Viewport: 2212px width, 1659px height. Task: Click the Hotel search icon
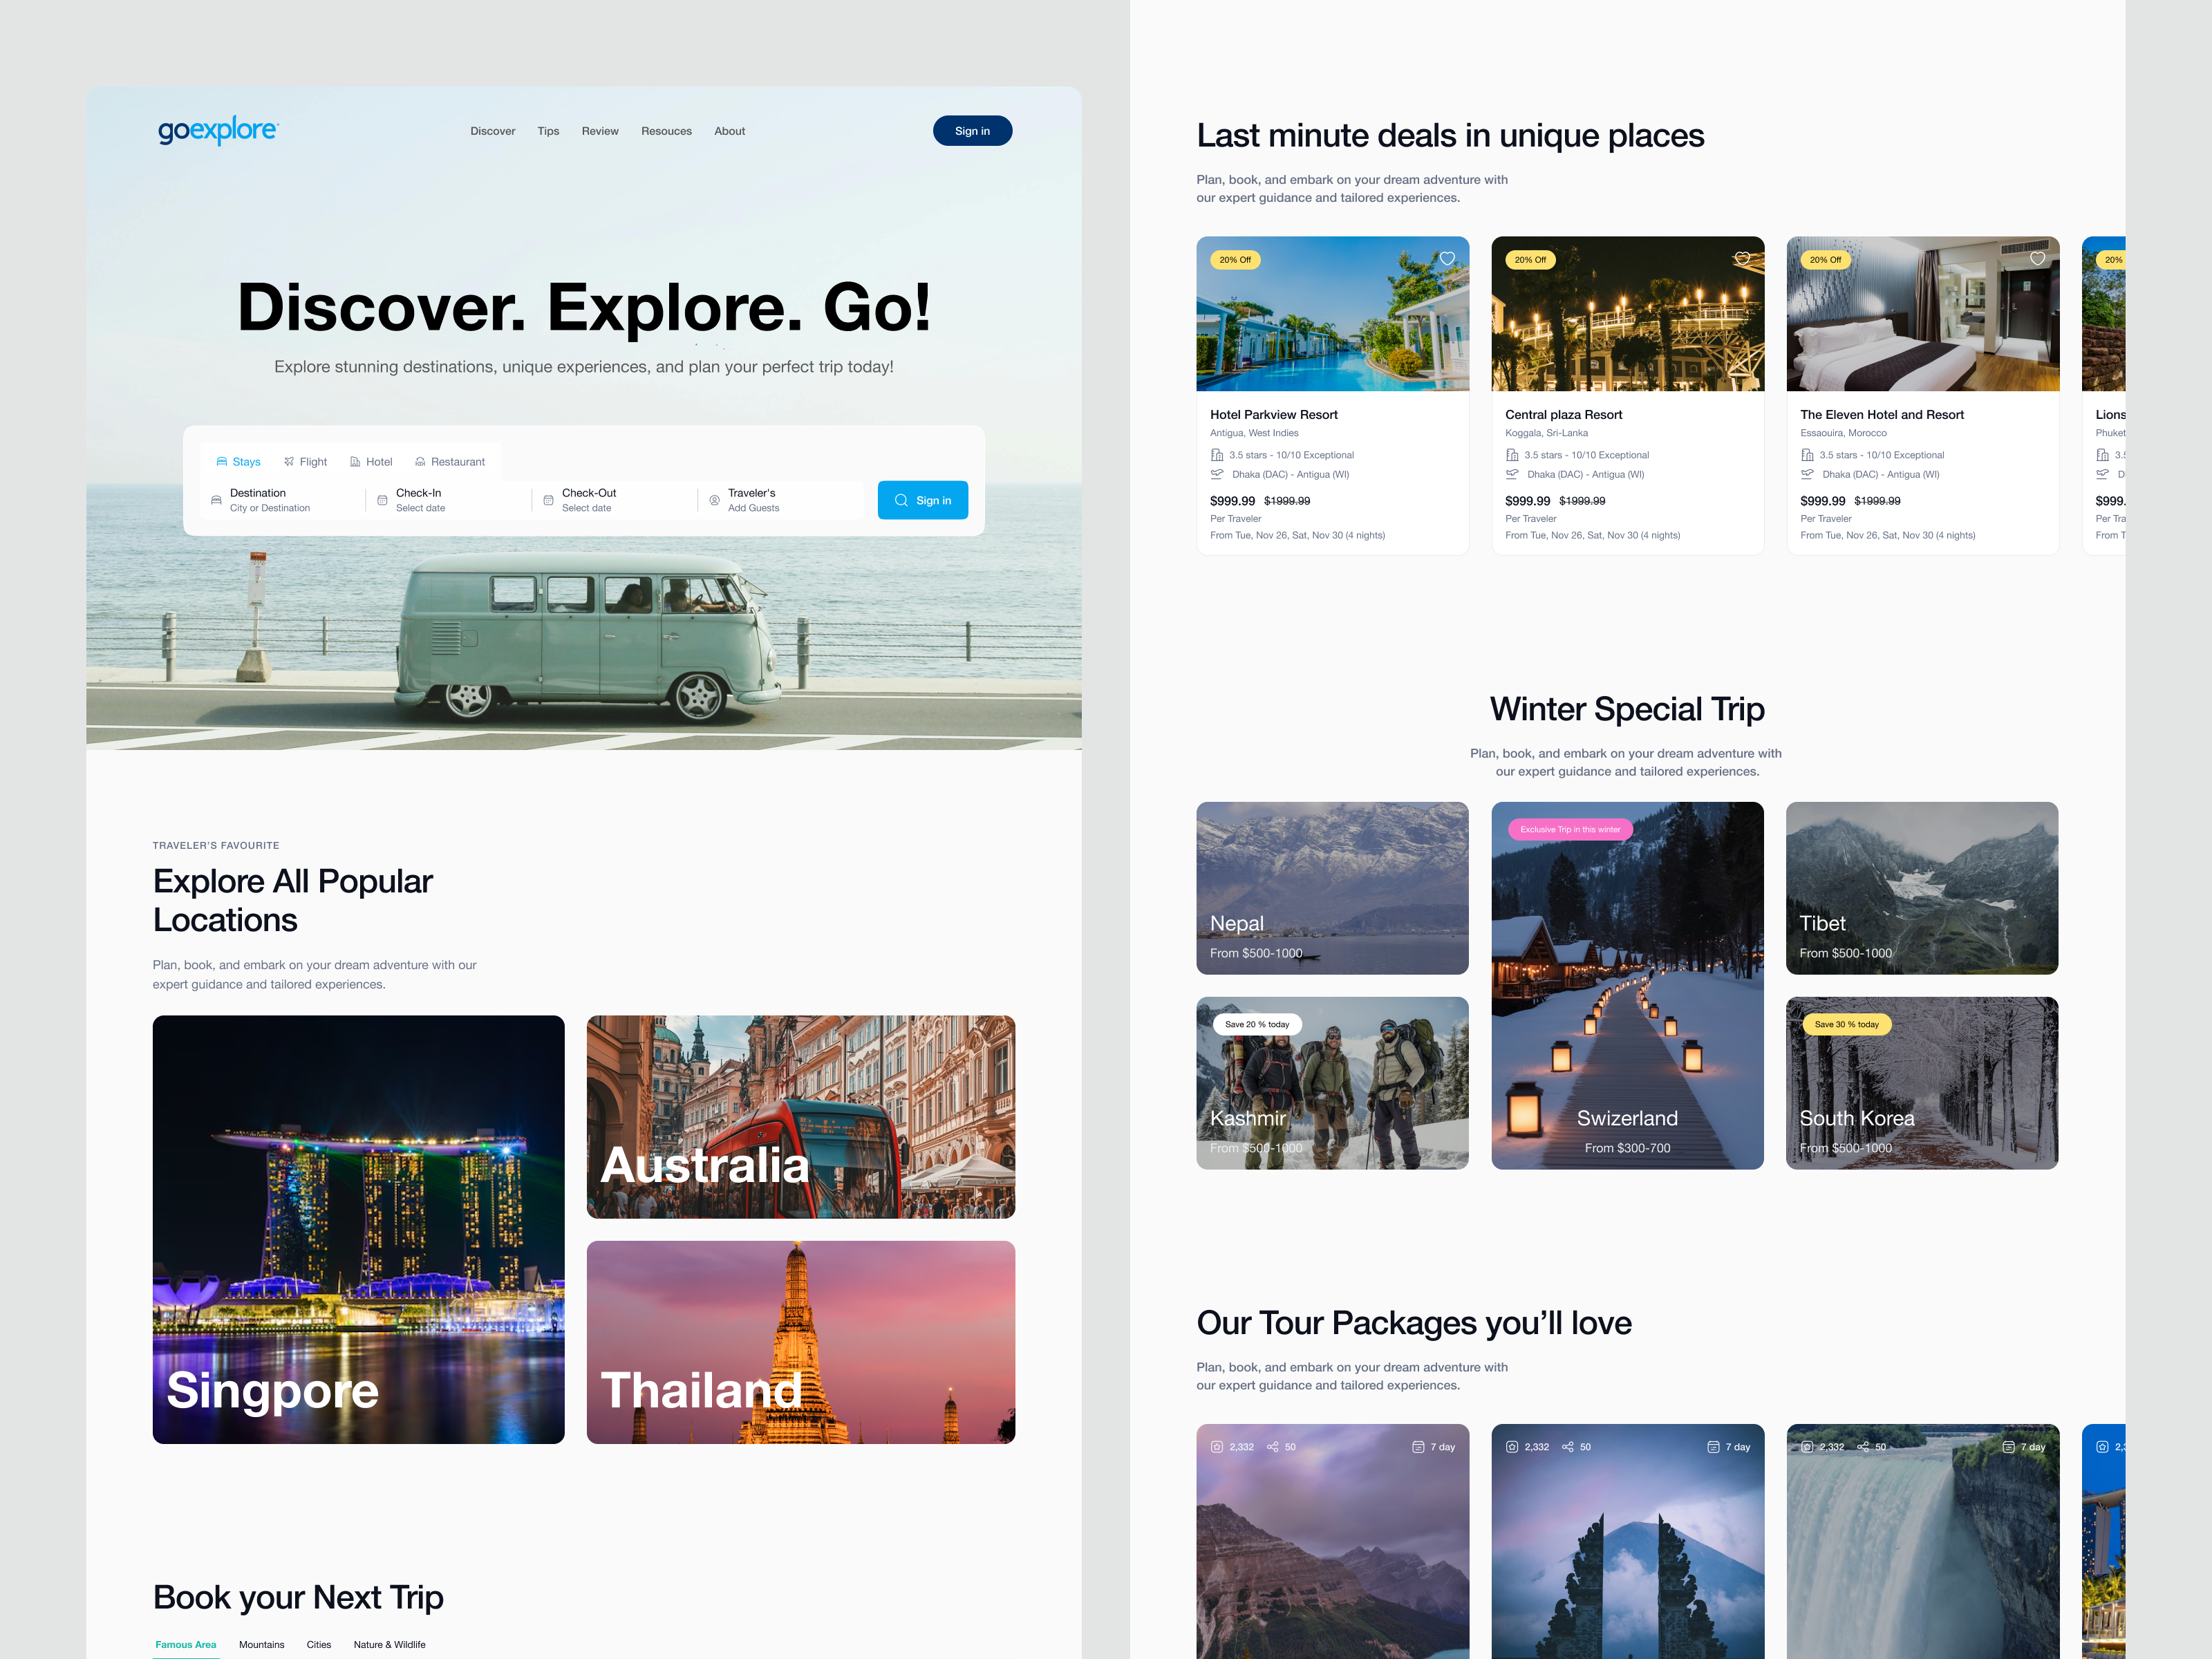(x=355, y=462)
